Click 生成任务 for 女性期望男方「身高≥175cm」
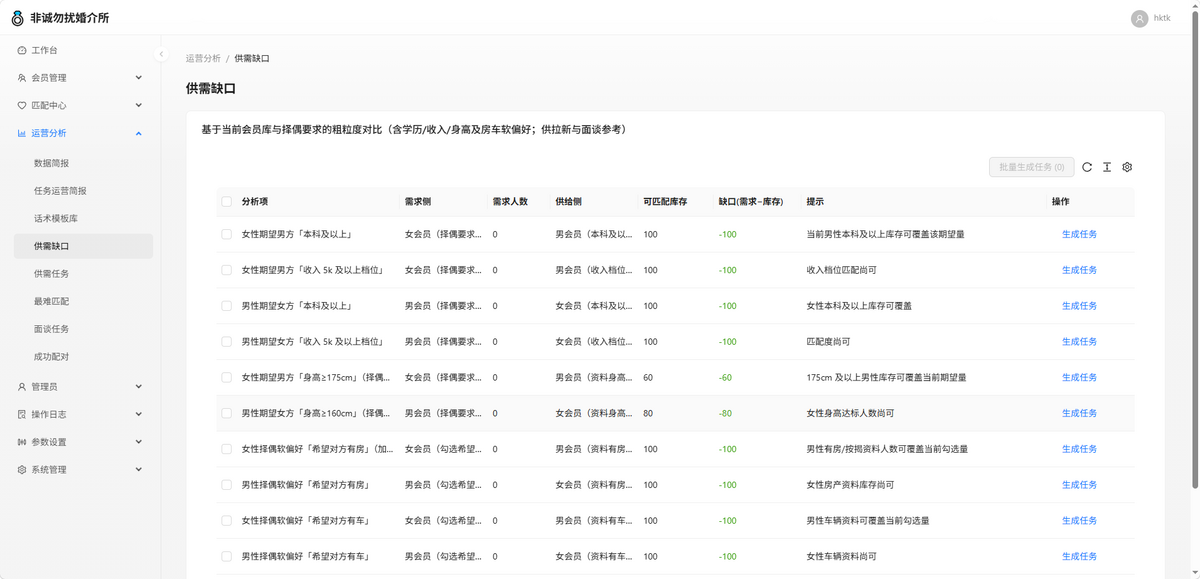Image resolution: width=1200 pixels, height=579 pixels. point(1079,378)
